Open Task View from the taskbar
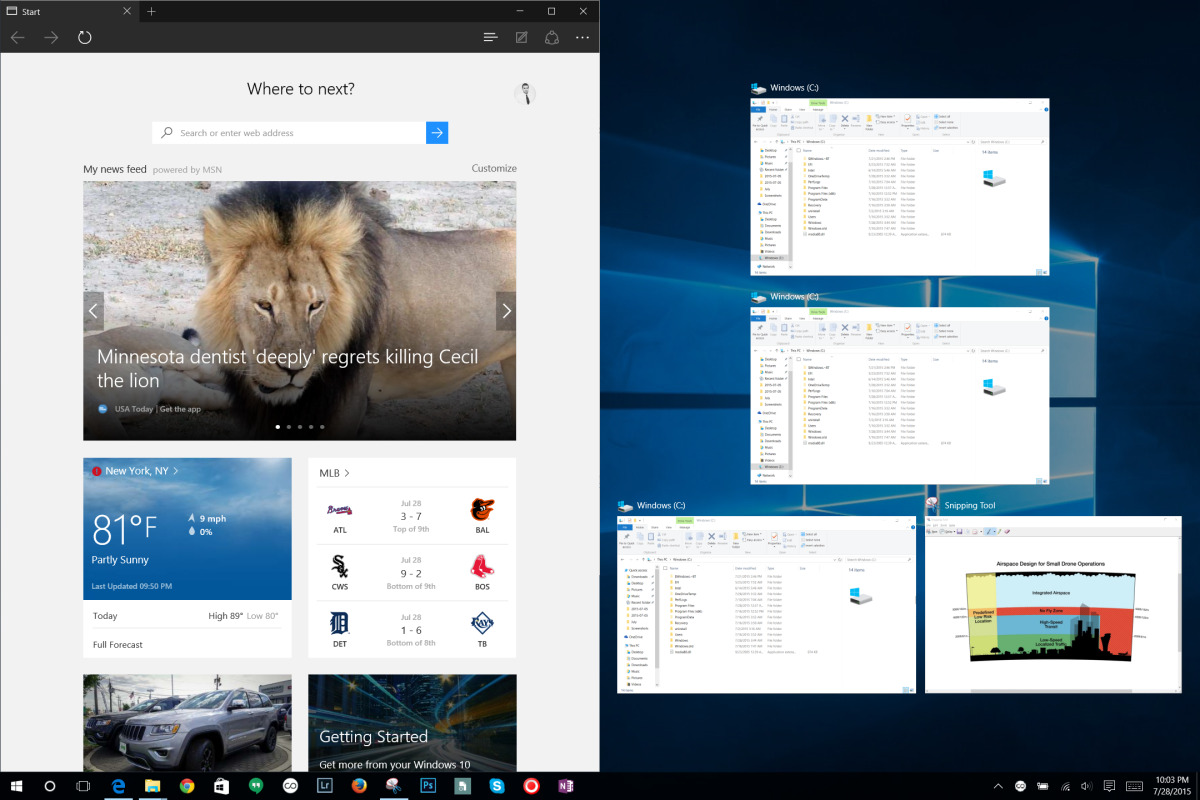Viewport: 1200px width, 800px height. pos(83,786)
